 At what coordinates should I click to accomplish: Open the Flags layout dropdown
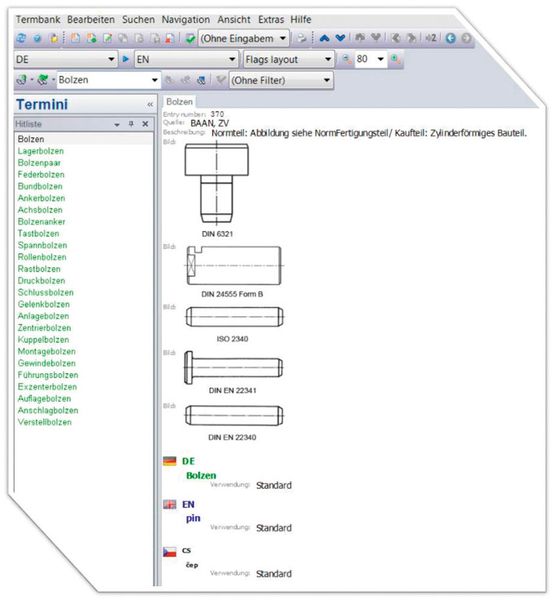point(289,59)
